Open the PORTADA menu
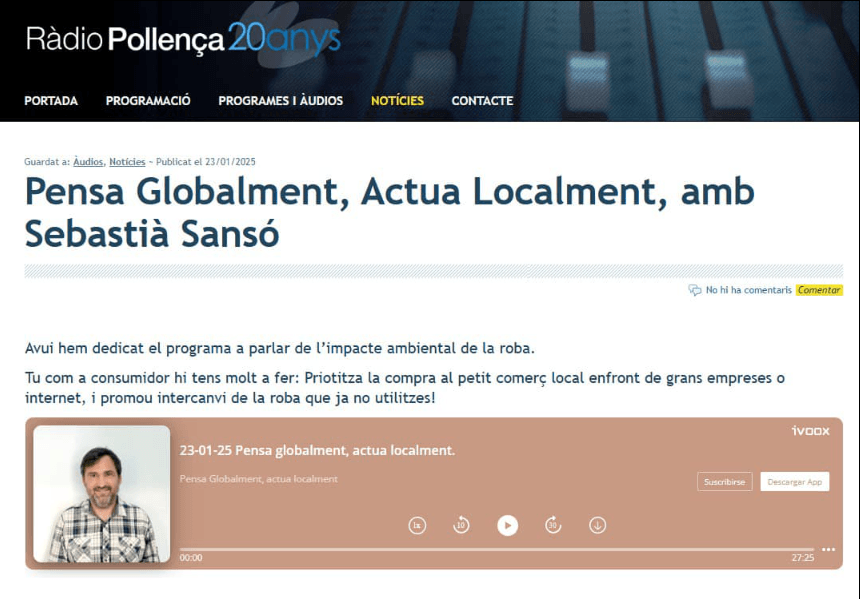Screen dimensions: 860x599 pyautogui.click(x=50, y=100)
